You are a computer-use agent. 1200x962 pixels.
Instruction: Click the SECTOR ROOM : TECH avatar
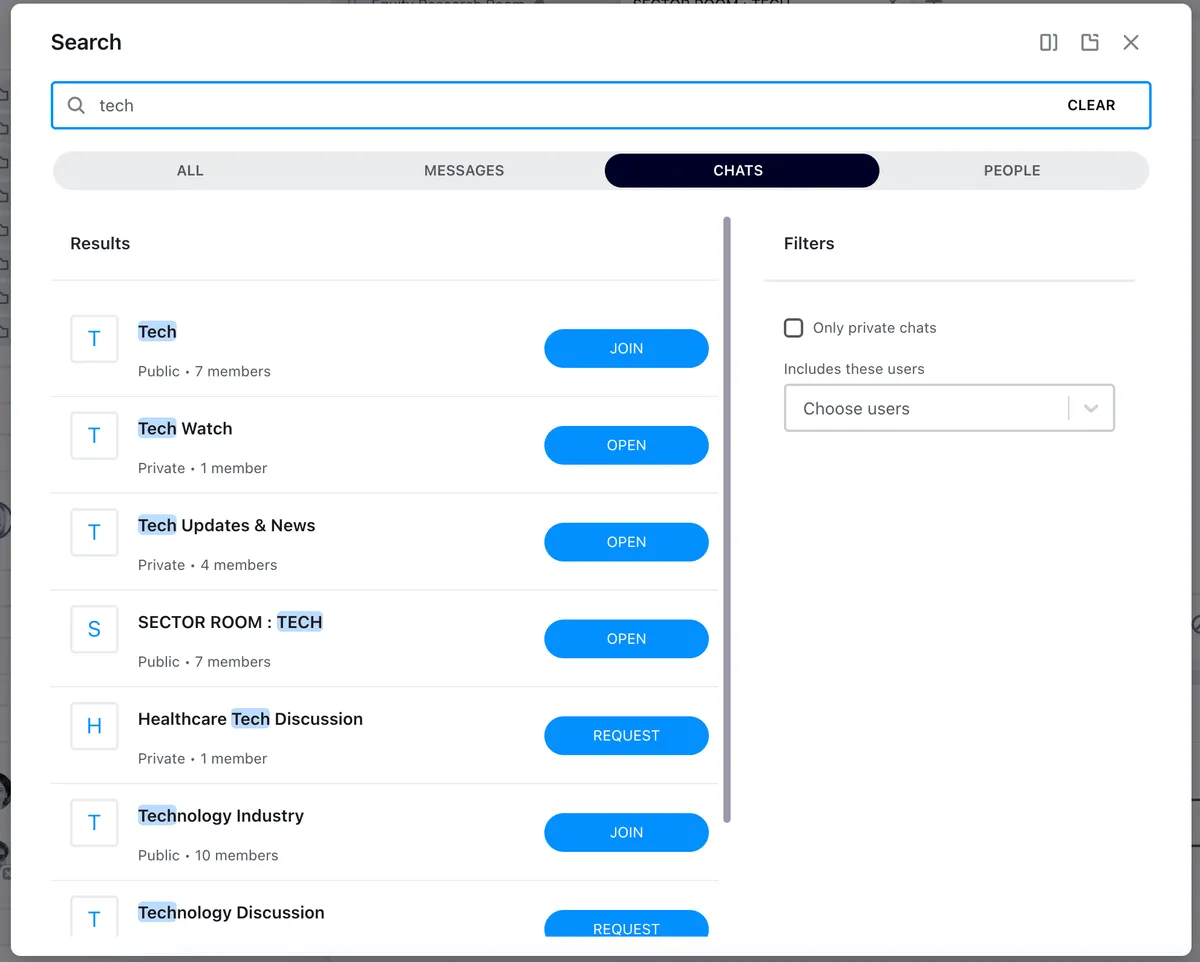pyautogui.click(x=94, y=629)
